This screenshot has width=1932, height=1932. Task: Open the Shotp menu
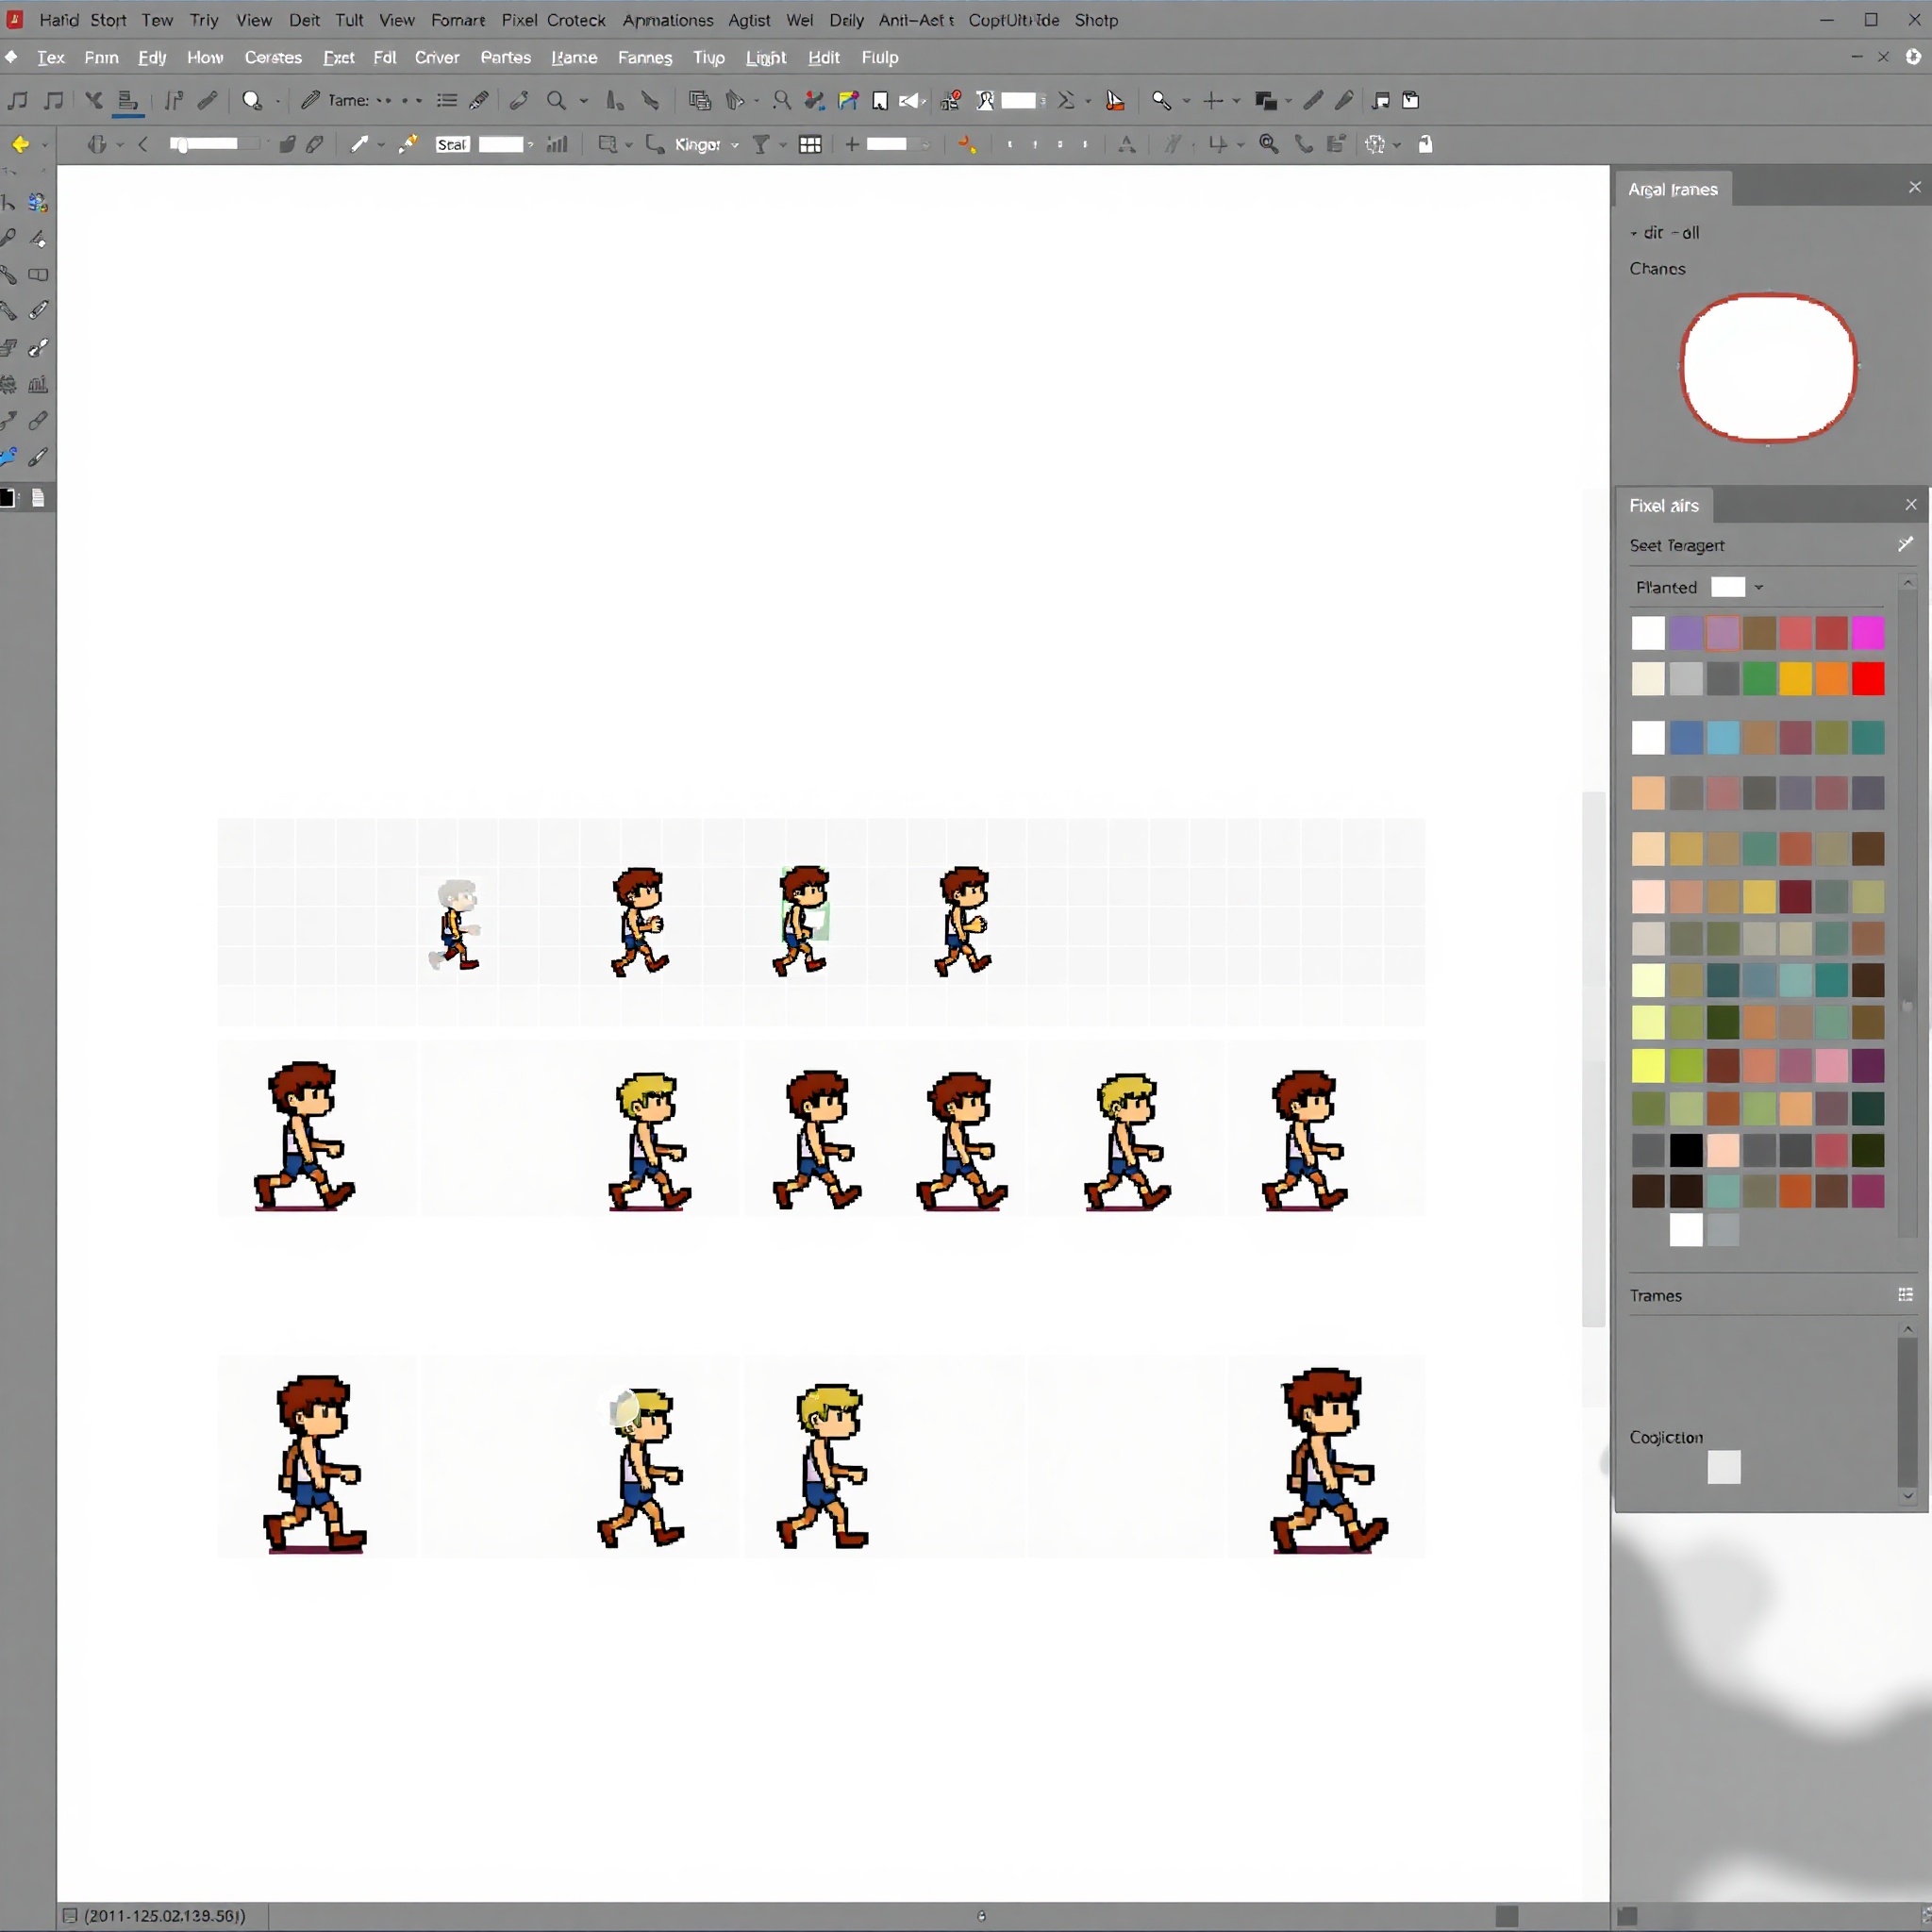click(1096, 20)
